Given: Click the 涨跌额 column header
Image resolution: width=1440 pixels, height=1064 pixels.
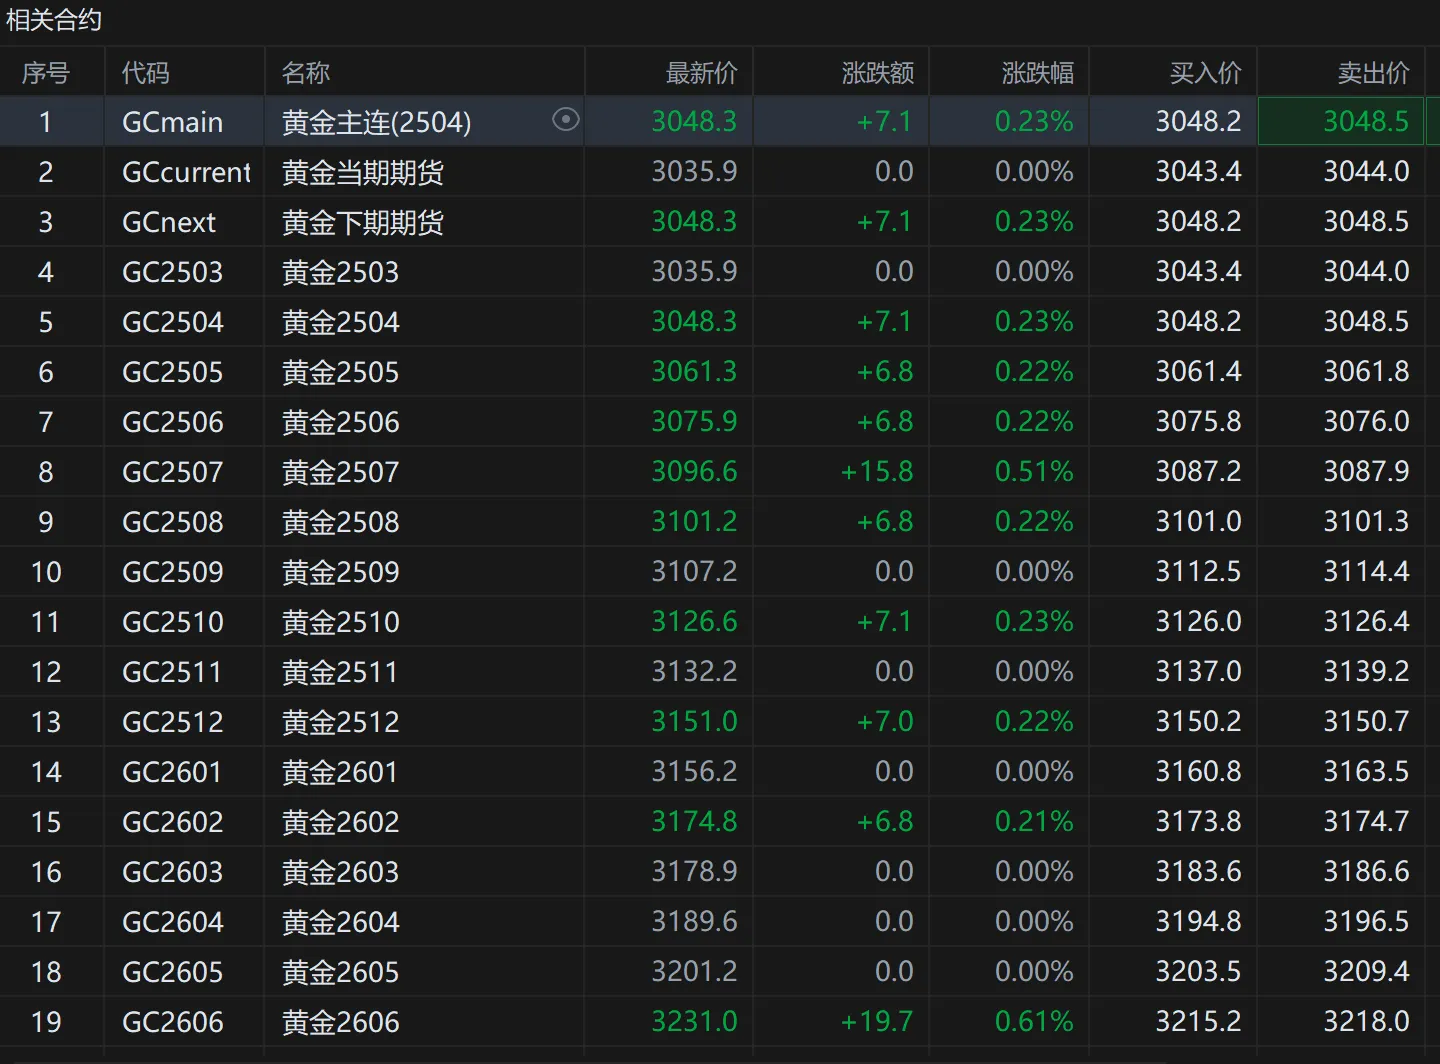Looking at the screenshot, I should [877, 73].
